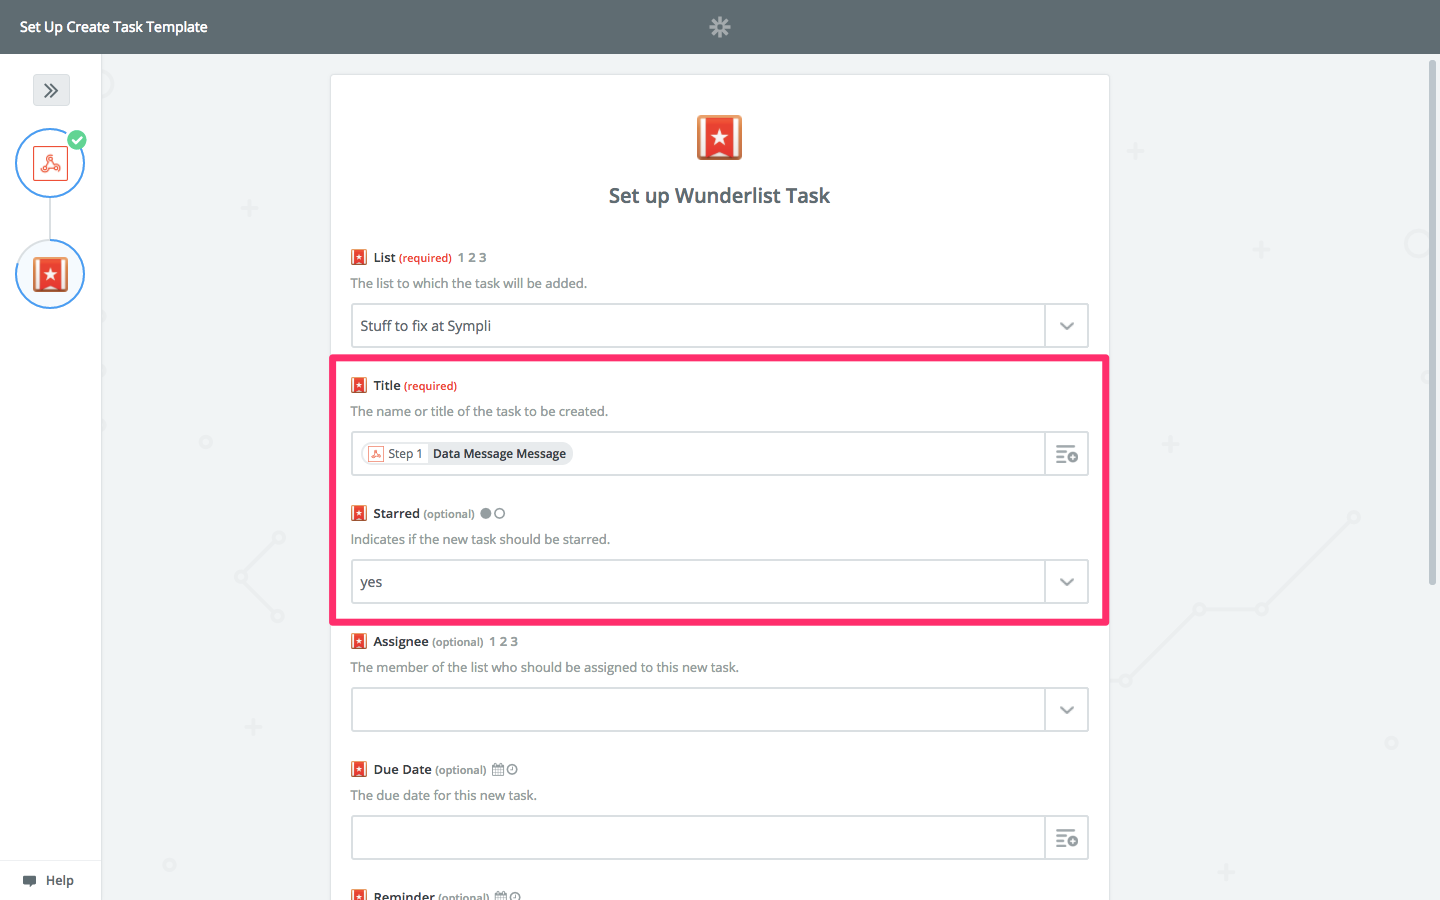Expand the sidebar with double chevron button

[x=51, y=90]
